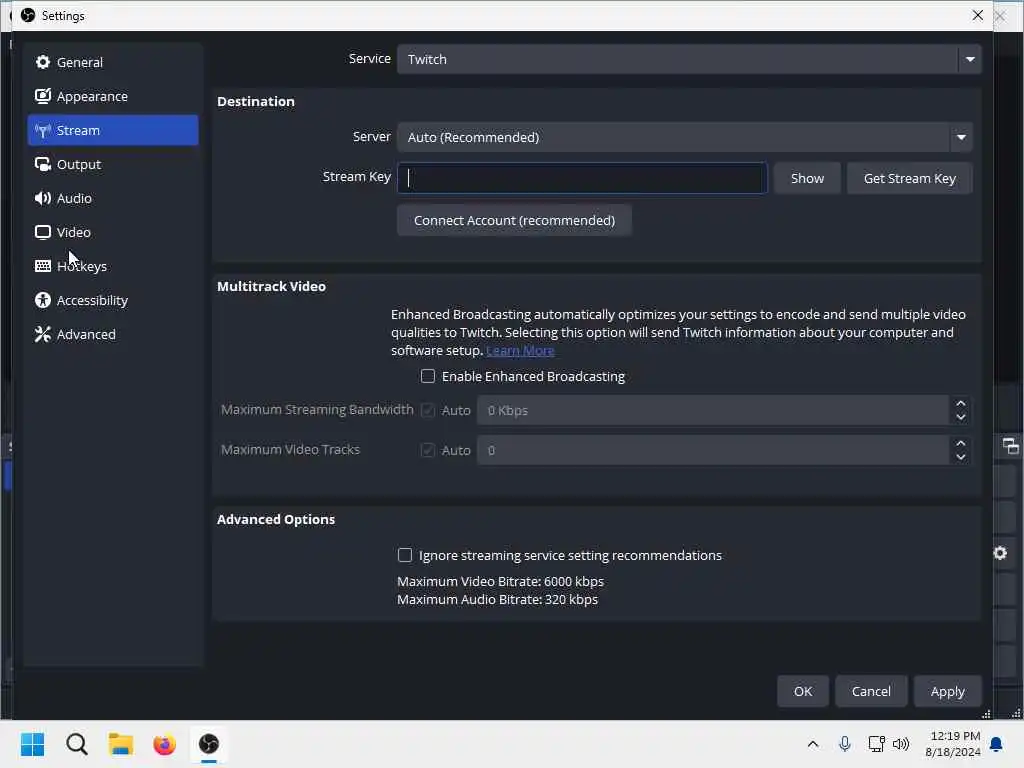Show hidden tray icons chevron

812,744
